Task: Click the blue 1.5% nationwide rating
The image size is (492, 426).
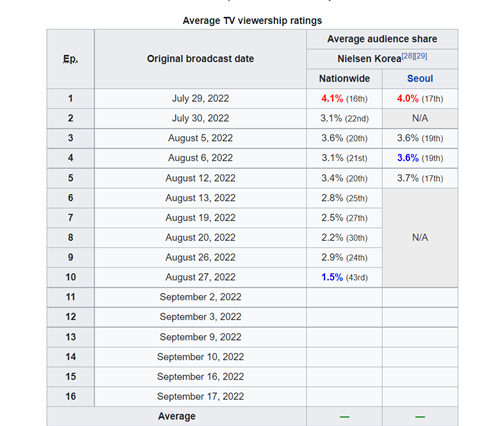Action: coord(332,277)
